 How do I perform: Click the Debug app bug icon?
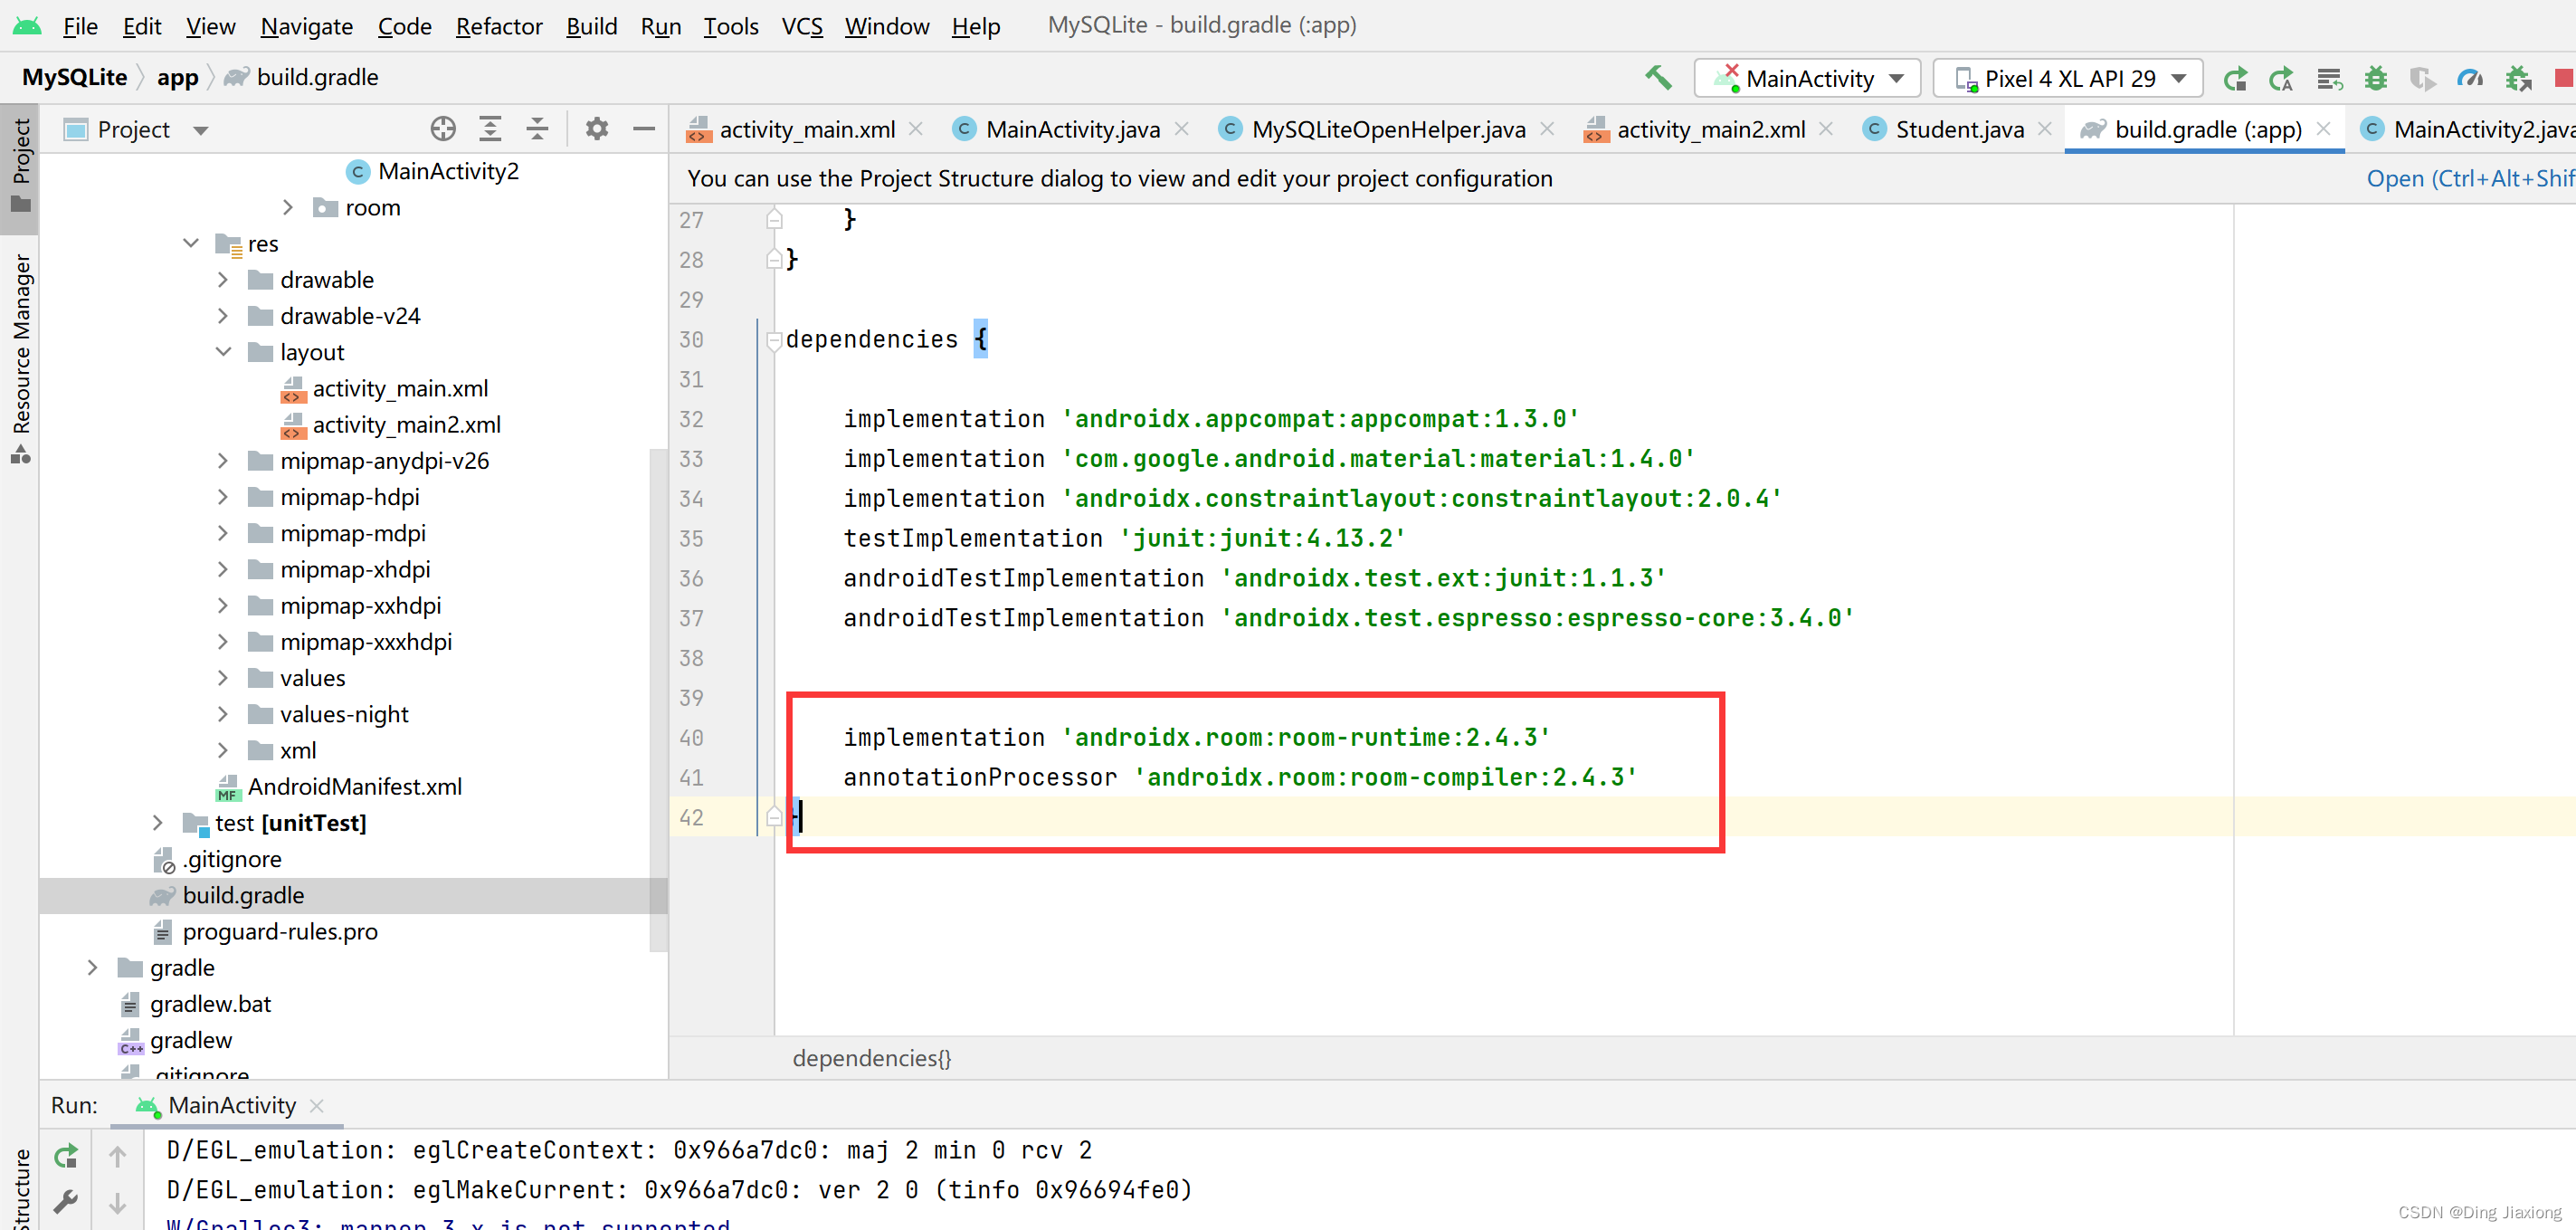pyautogui.click(x=2375, y=78)
